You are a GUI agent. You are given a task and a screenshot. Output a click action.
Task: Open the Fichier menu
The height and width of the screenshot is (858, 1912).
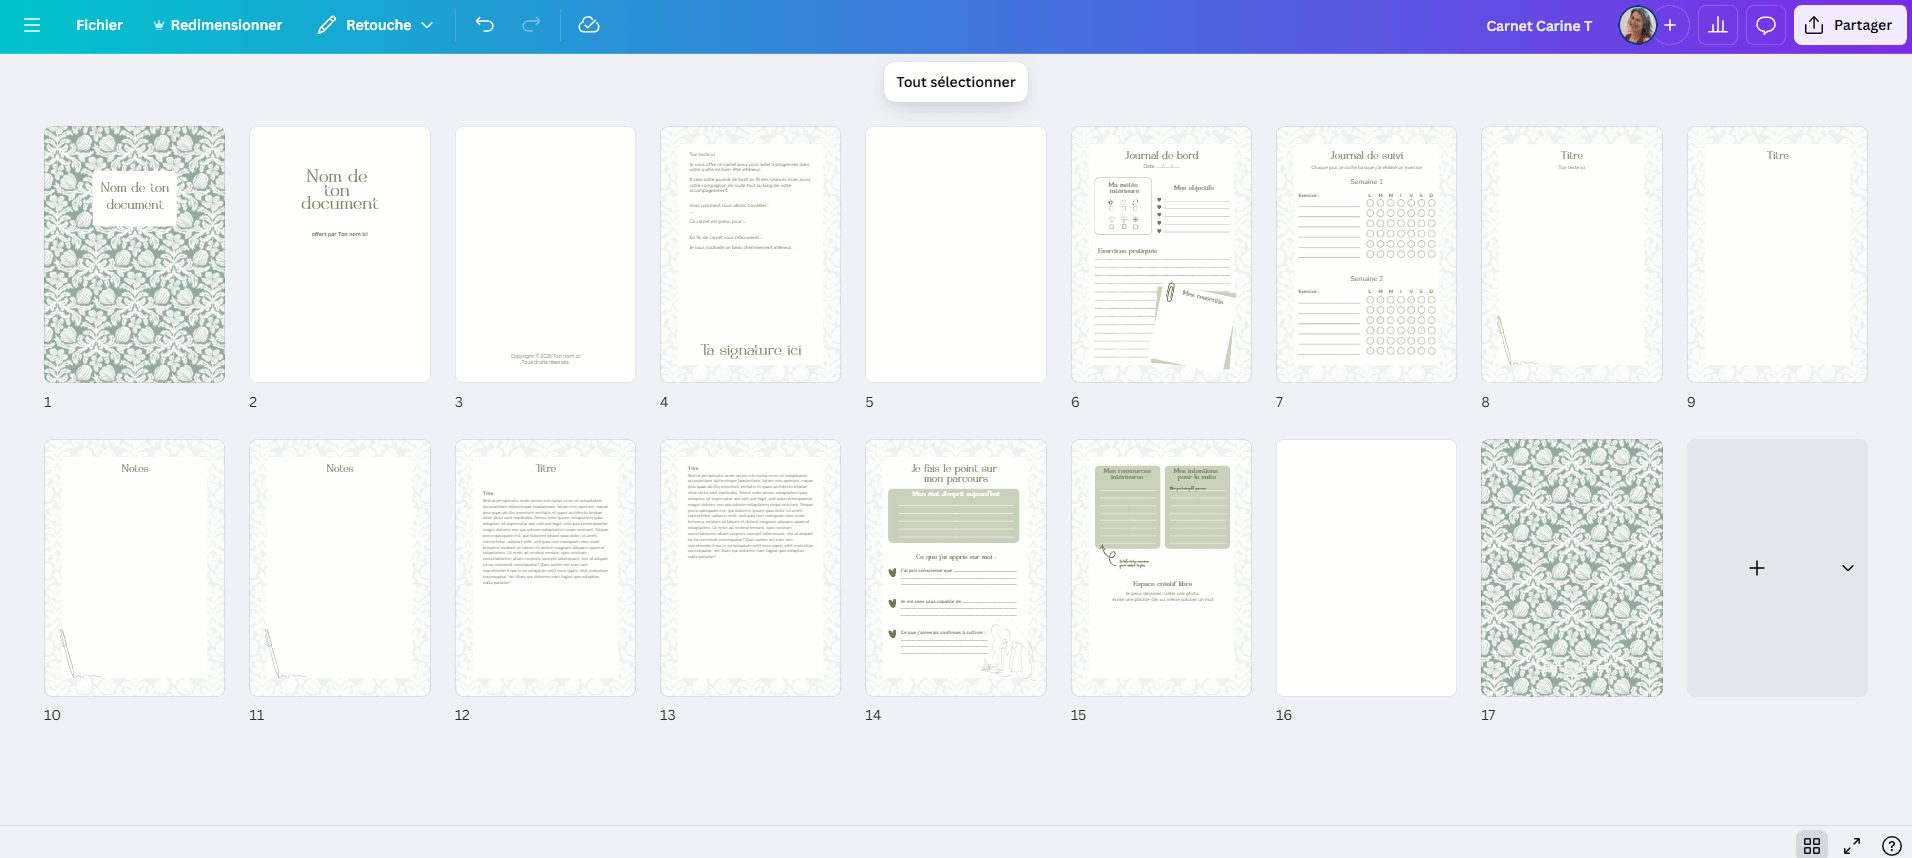click(x=99, y=25)
